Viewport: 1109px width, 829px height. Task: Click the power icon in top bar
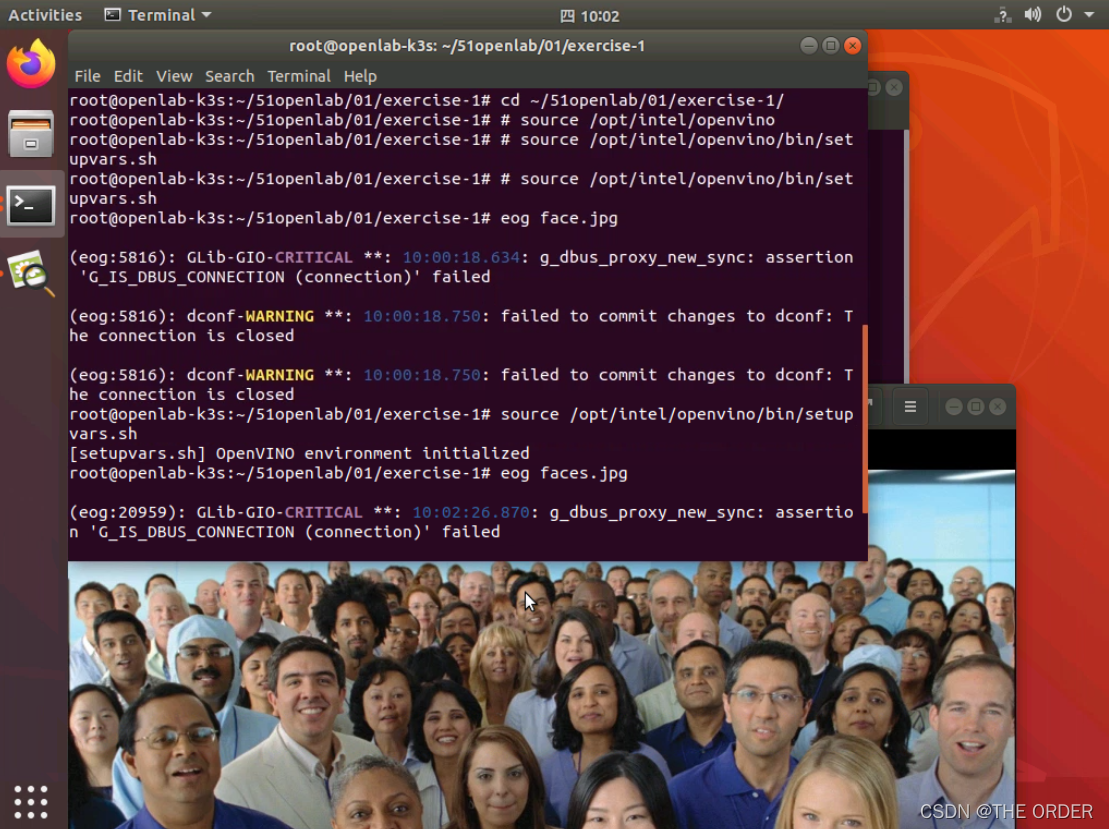pyautogui.click(x=1063, y=15)
